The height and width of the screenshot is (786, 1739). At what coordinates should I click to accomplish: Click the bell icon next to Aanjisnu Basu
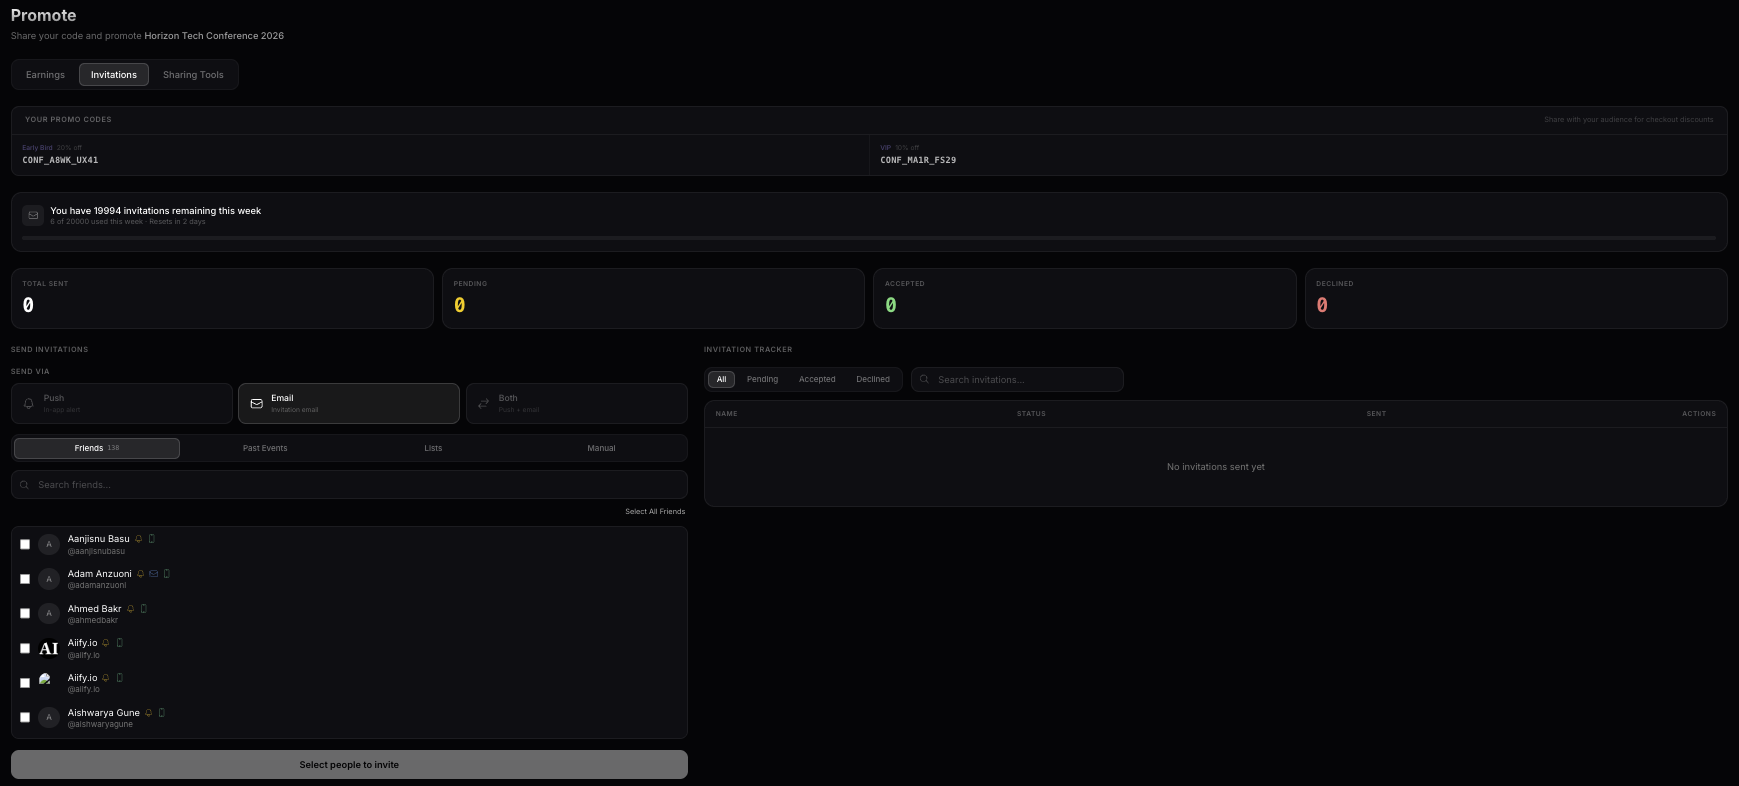click(139, 539)
